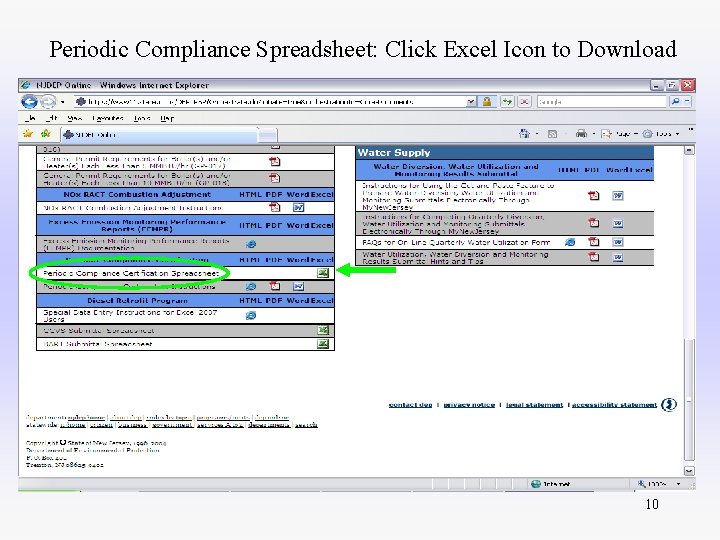Image resolution: width=720 pixels, height=540 pixels.
Task: Open the File menu
Action: pos(30,118)
